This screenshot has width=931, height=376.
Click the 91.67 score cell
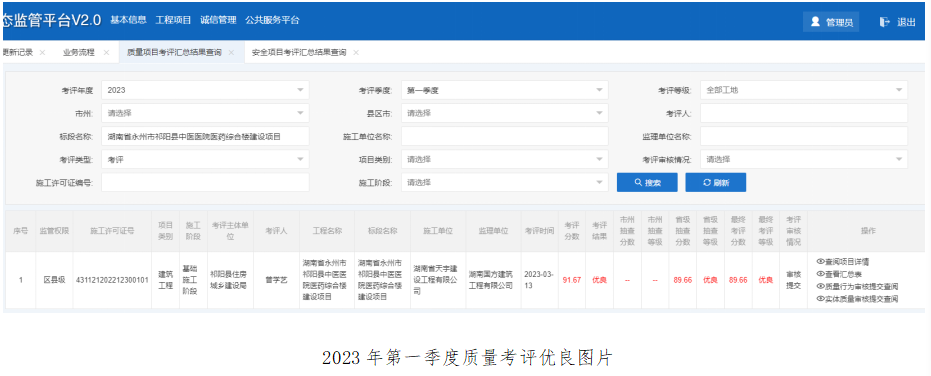pos(572,280)
